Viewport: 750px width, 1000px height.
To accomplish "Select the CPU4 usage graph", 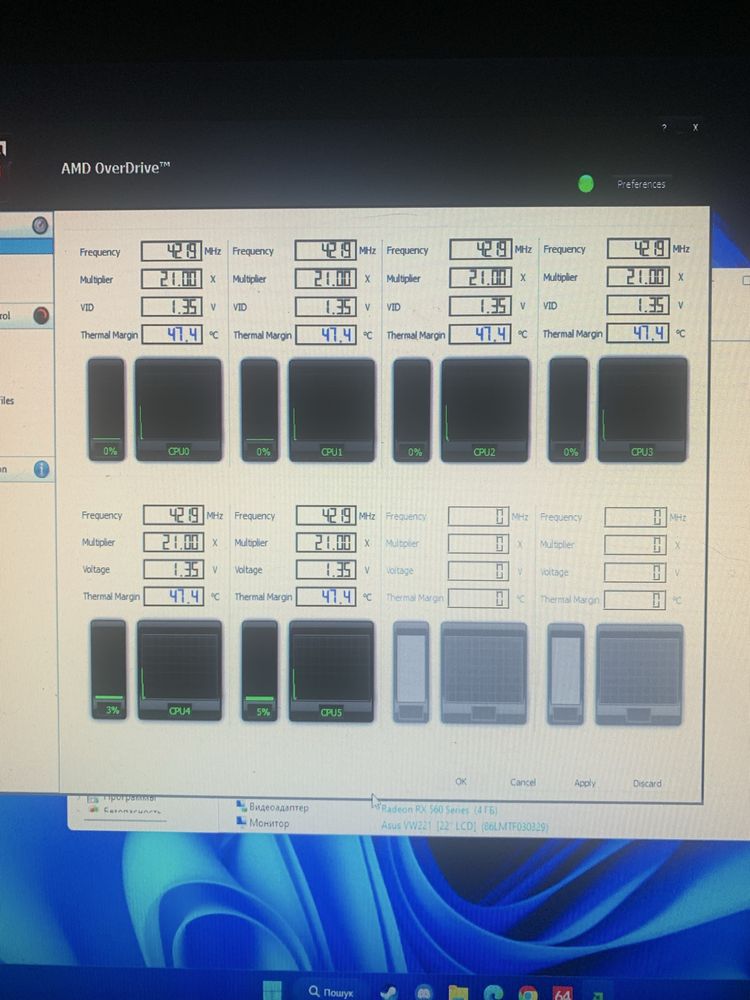I will tap(180, 670).
